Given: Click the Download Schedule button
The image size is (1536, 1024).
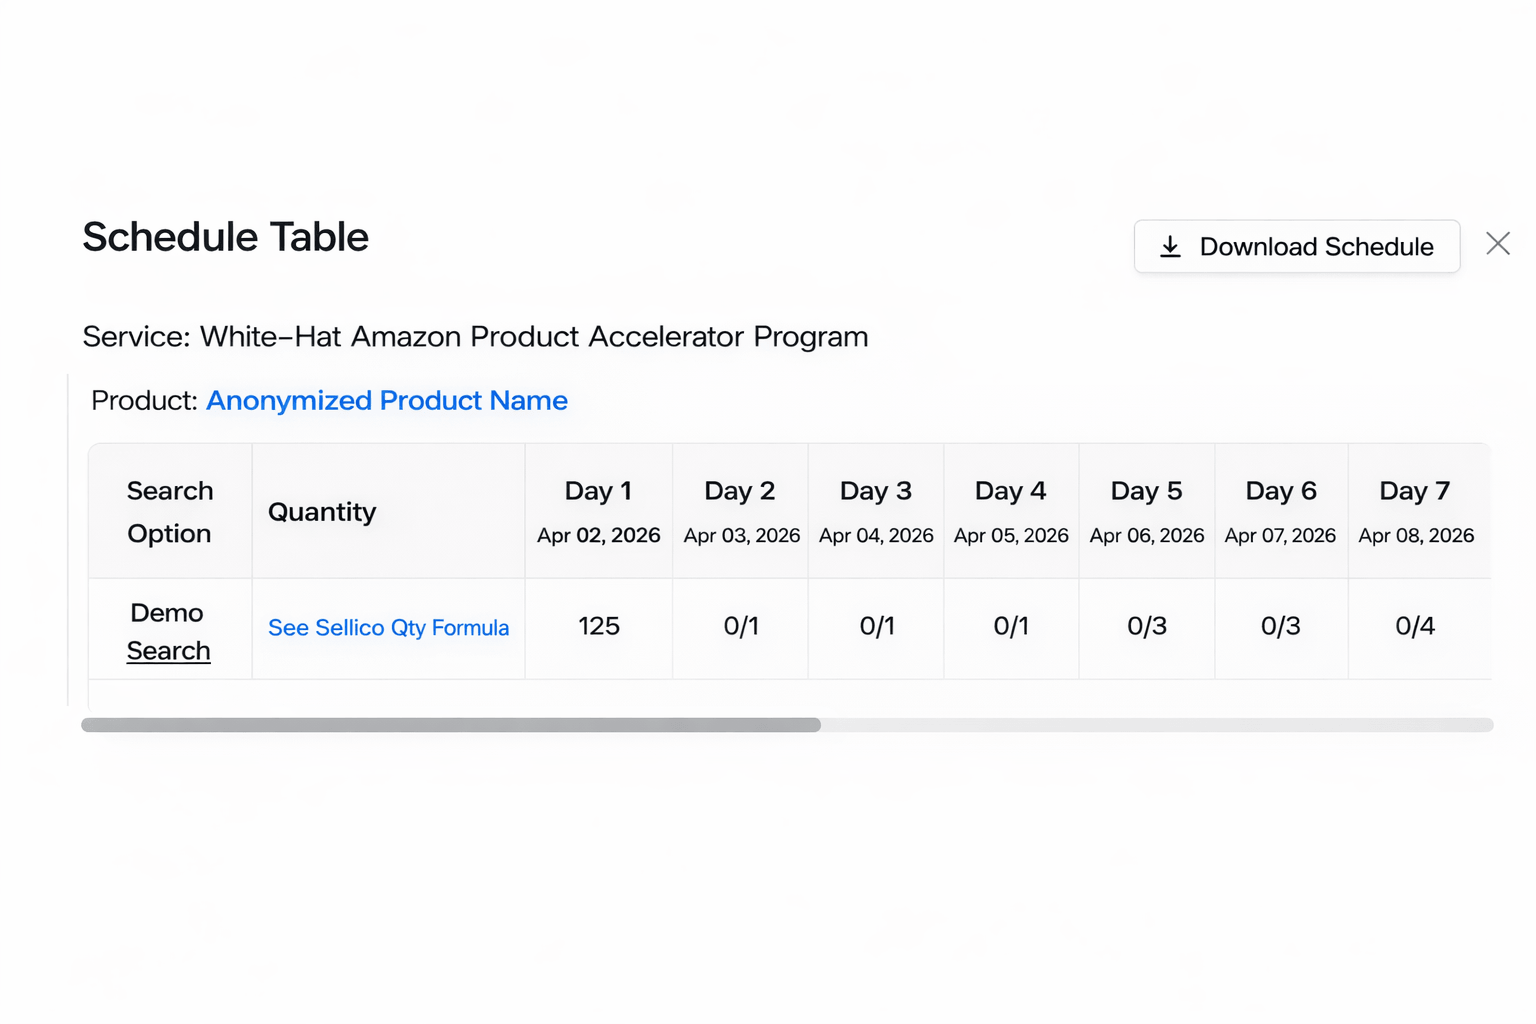Looking at the screenshot, I should point(1296,247).
